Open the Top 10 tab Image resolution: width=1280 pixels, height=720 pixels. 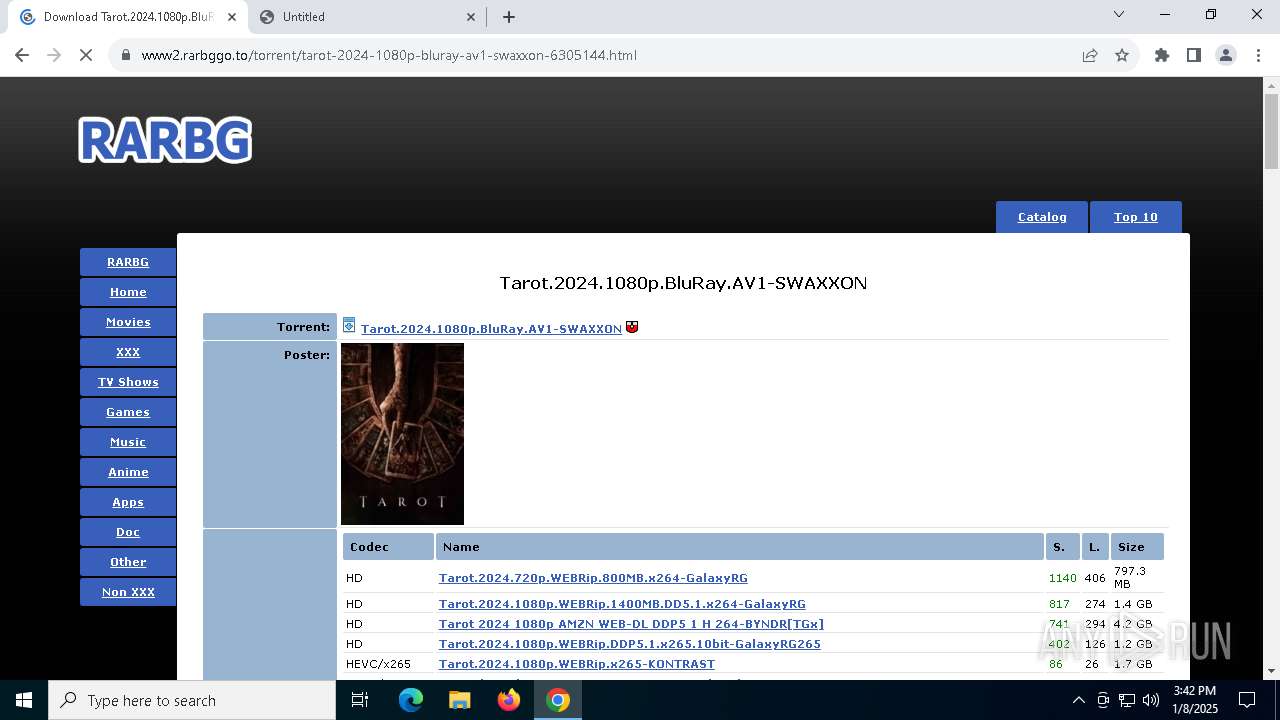[1136, 217]
